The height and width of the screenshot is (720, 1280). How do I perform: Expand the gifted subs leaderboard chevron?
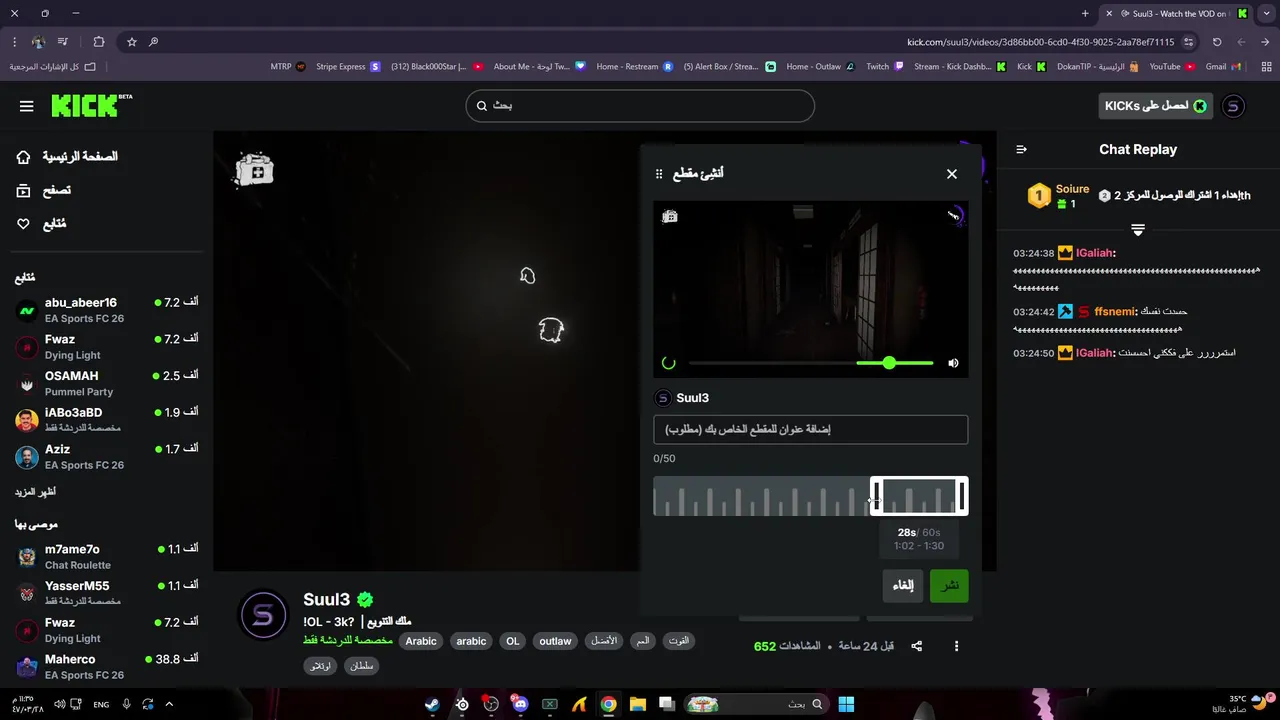(x=1138, y=229)
